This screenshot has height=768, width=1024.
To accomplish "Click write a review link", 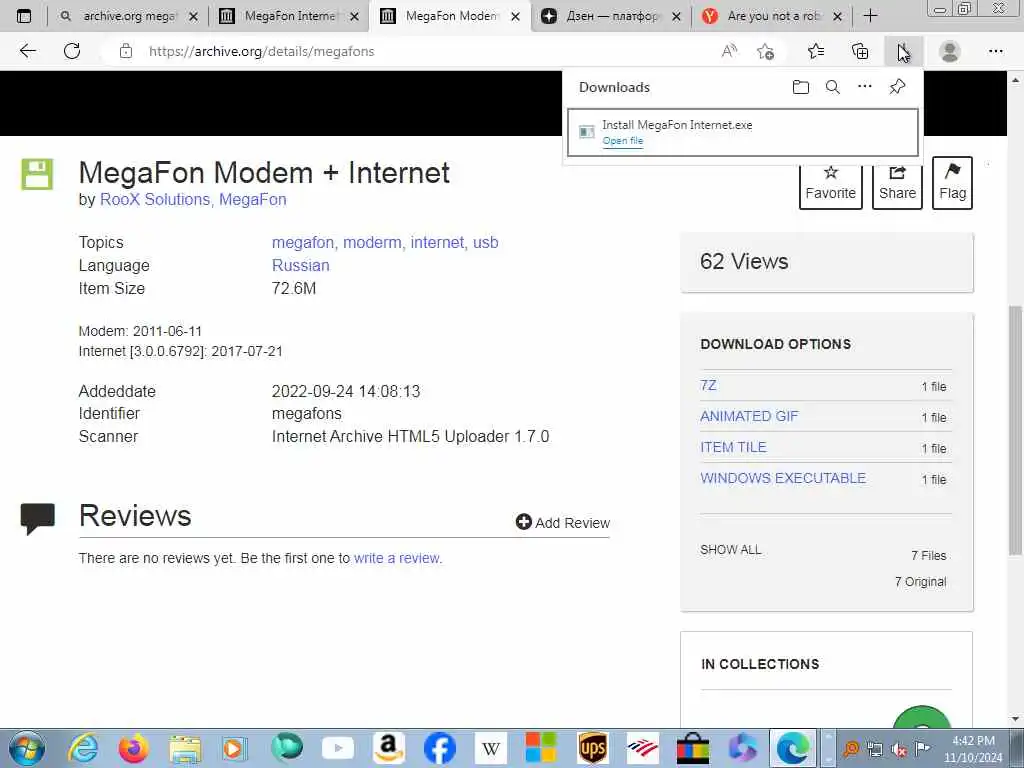I will (x=398, y=558).
